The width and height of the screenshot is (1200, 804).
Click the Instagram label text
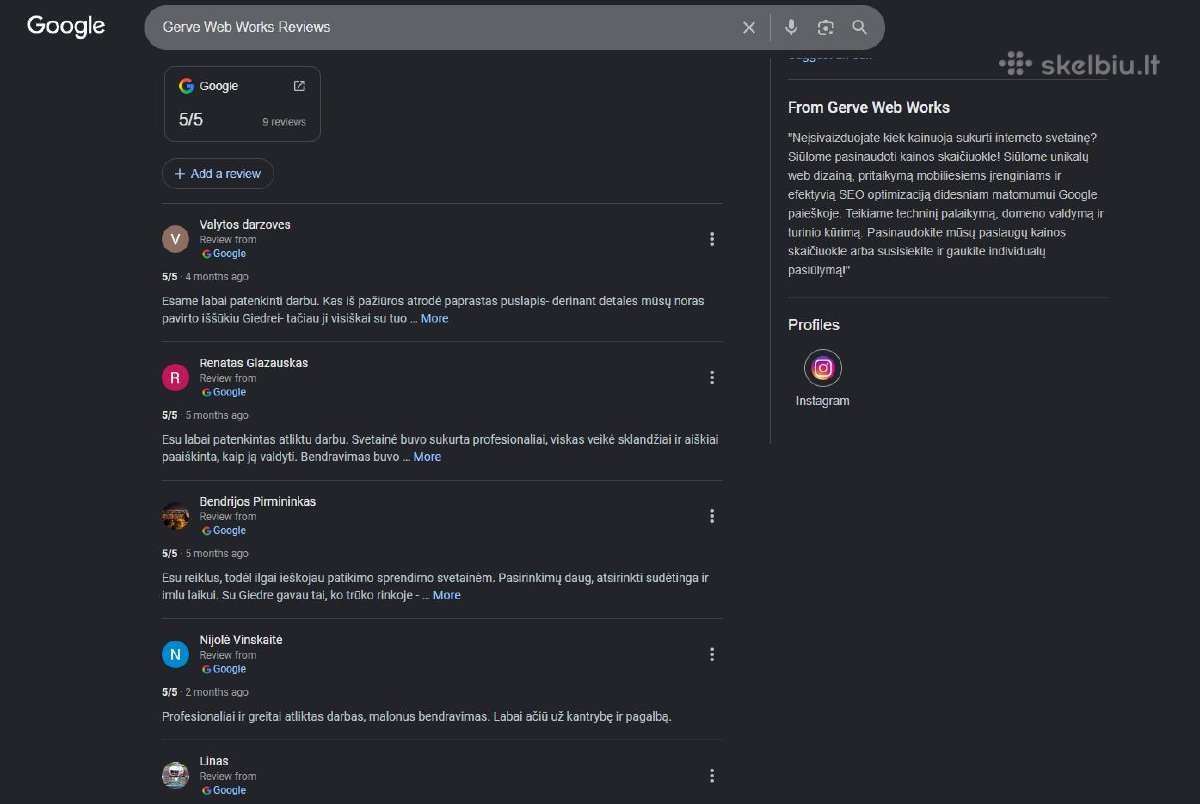[x=823, y=401]
